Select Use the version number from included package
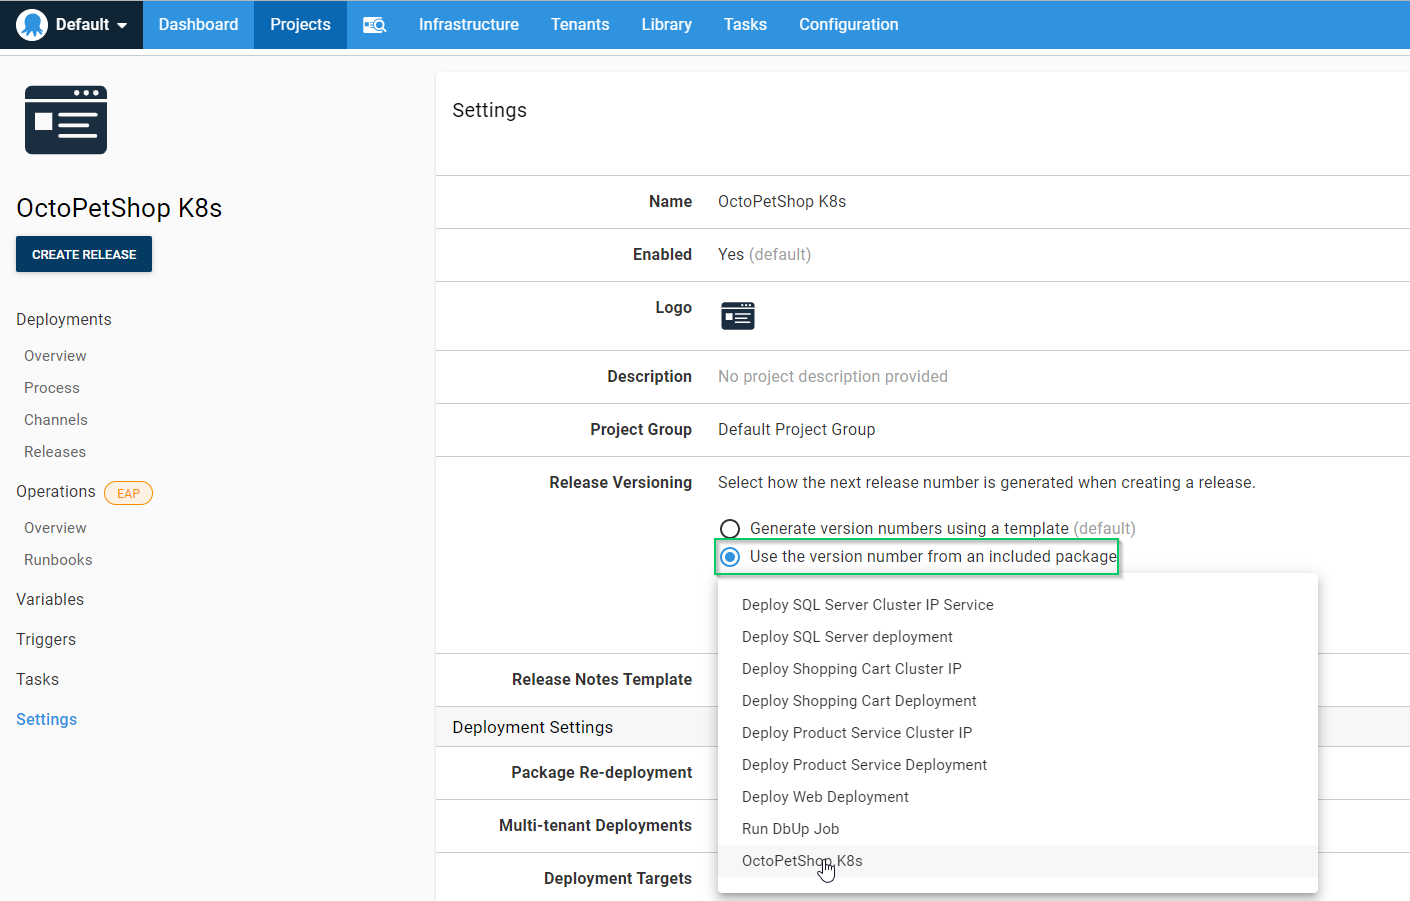 [x=731, y=557]
